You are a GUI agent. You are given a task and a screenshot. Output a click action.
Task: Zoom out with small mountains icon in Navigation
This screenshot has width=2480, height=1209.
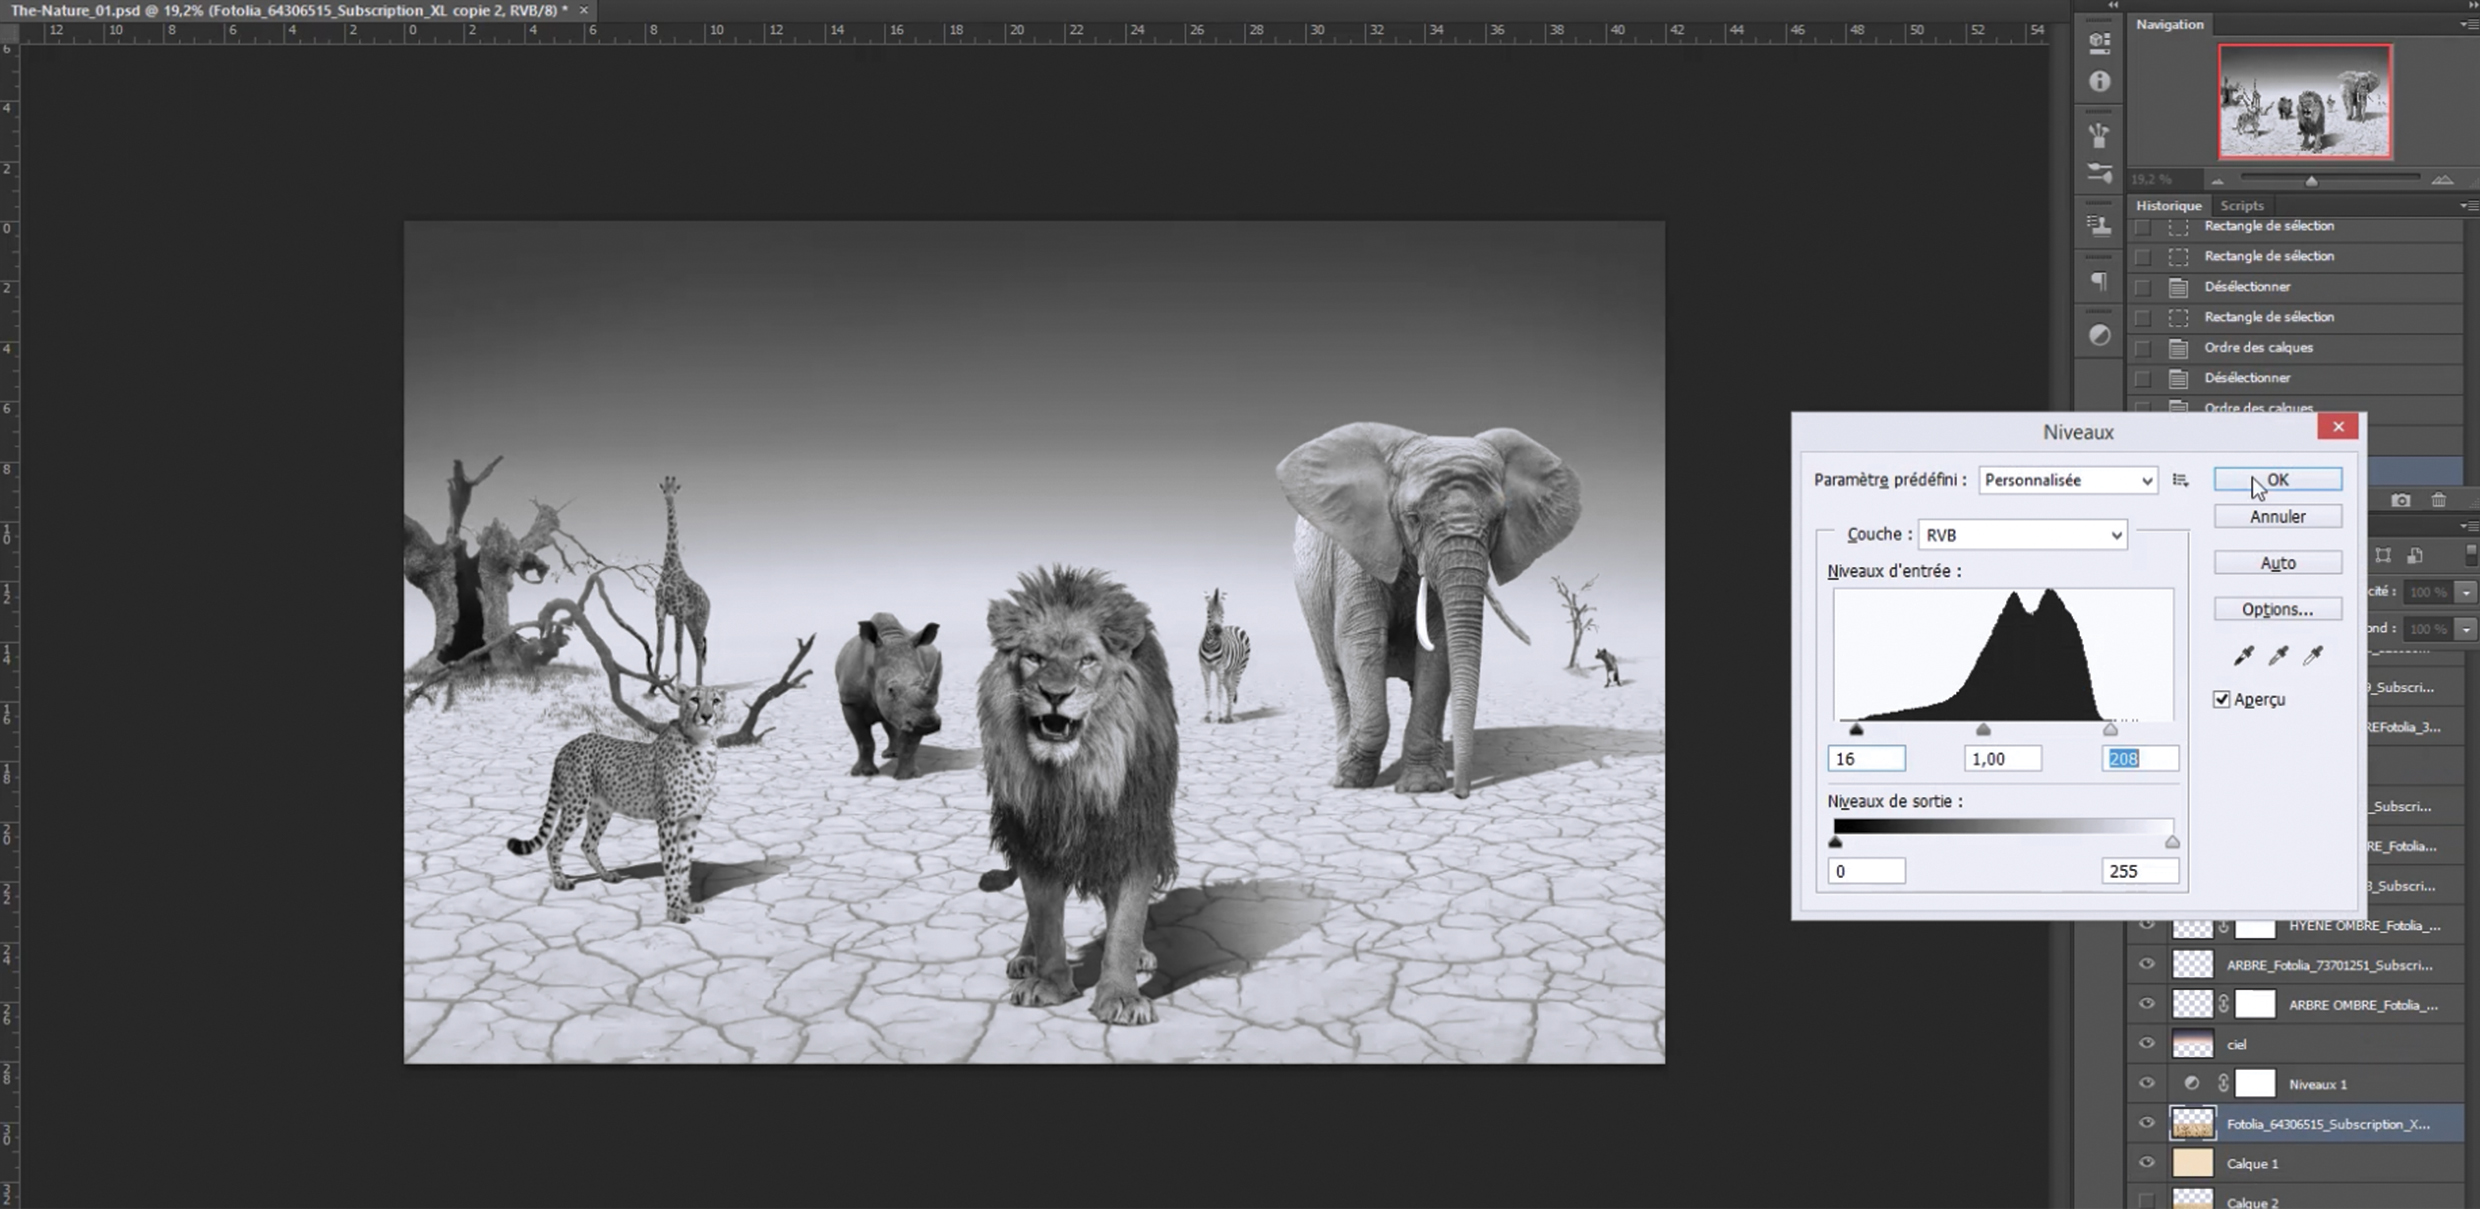pyautogui.click(x=2218, y=181)
